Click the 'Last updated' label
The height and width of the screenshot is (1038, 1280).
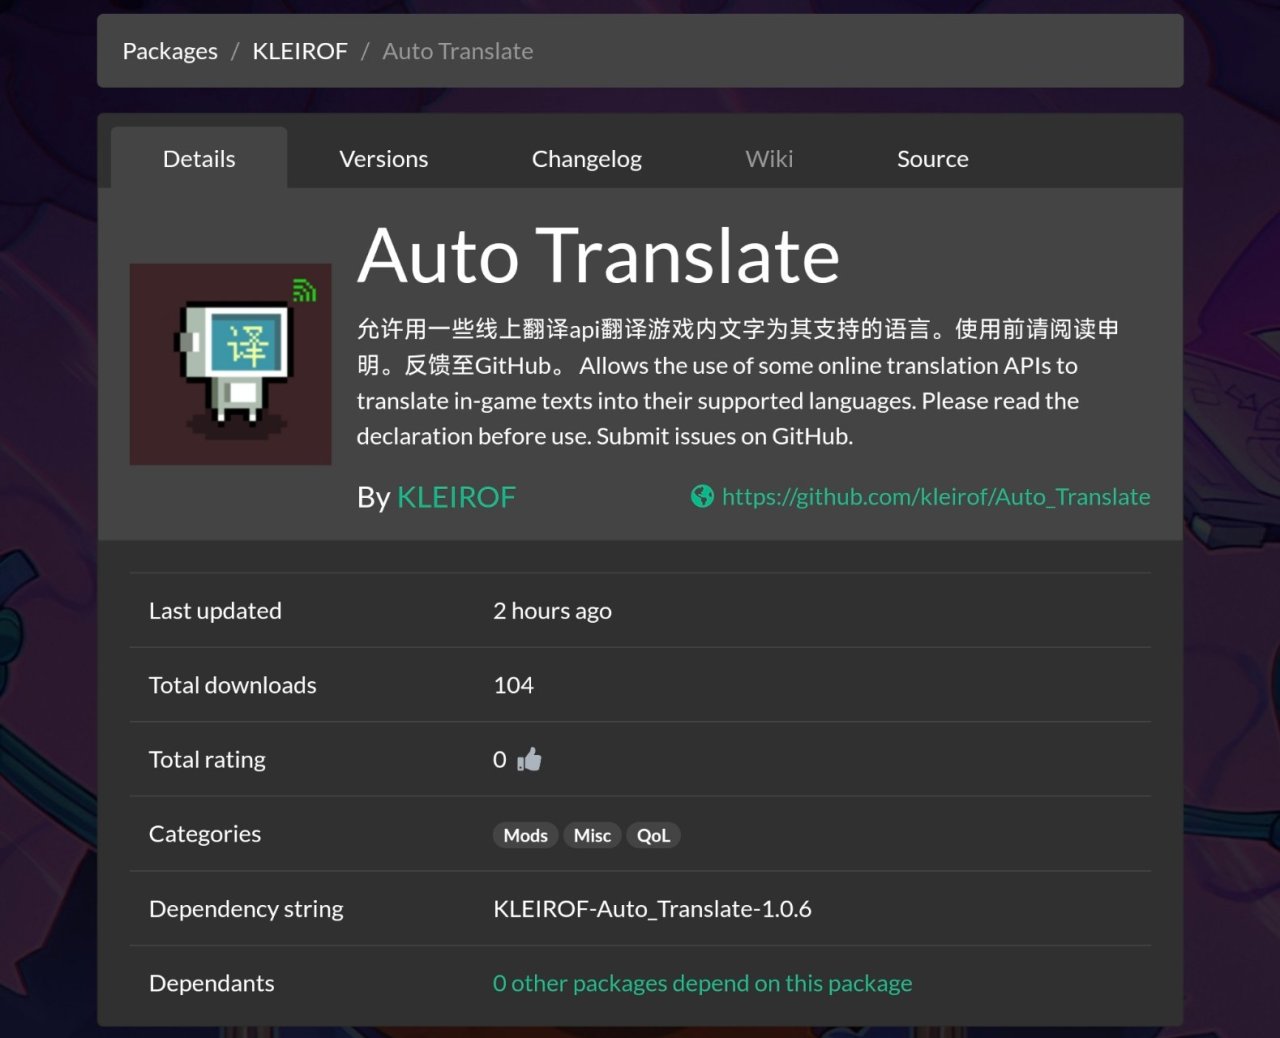[x=215, y=611]
